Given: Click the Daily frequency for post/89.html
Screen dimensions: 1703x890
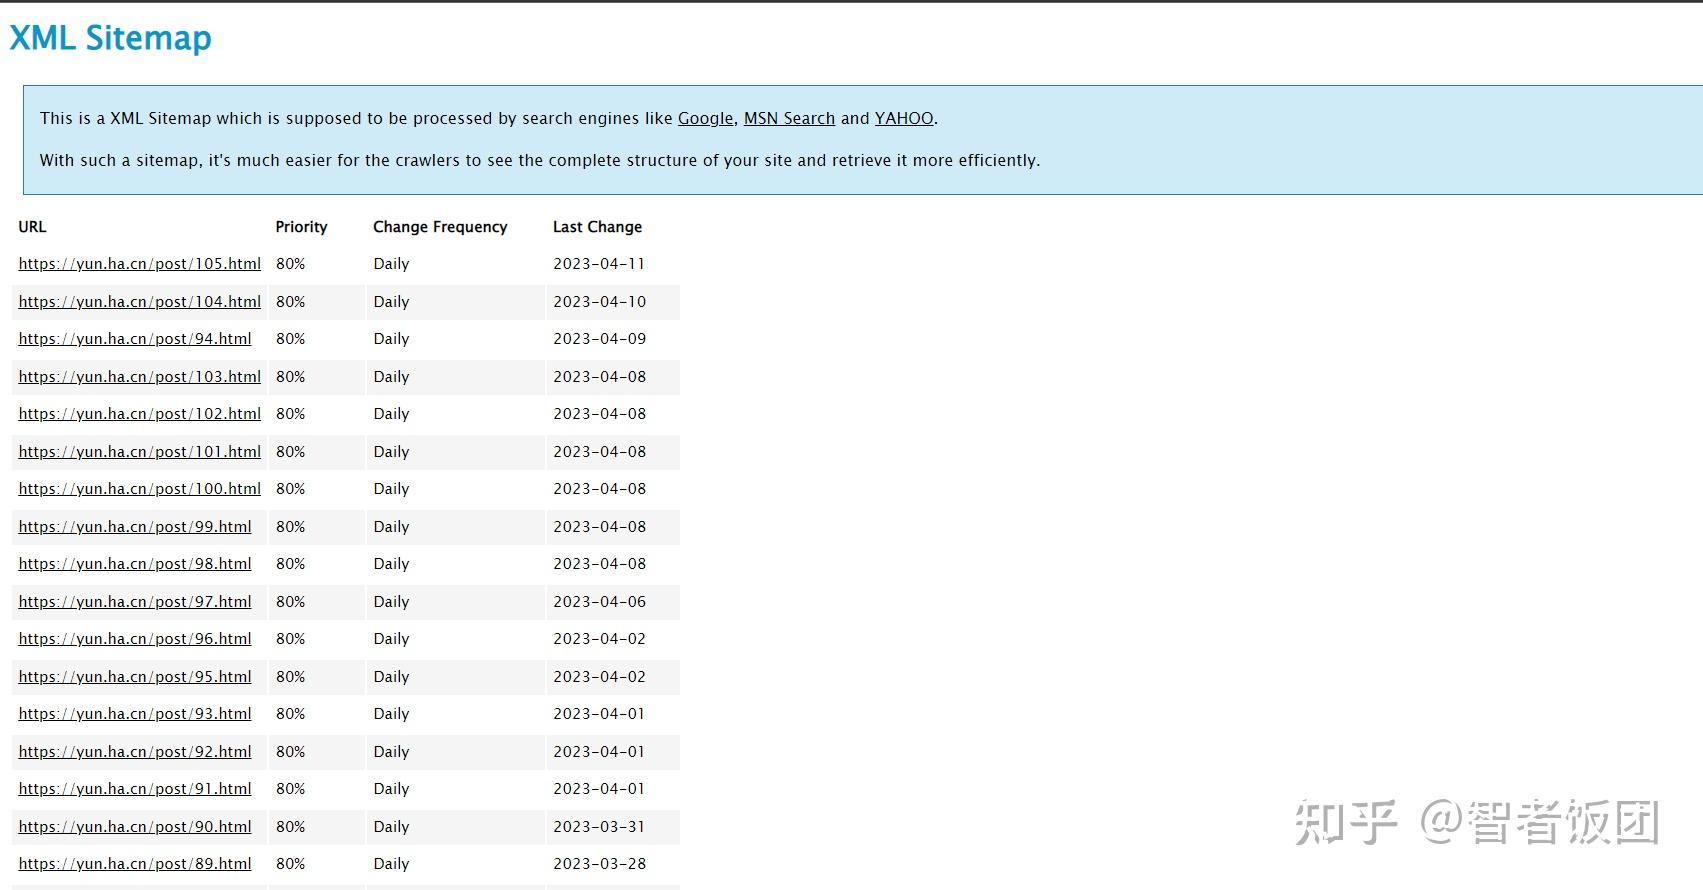Looking at the screenshot, I should coord(391,864).
